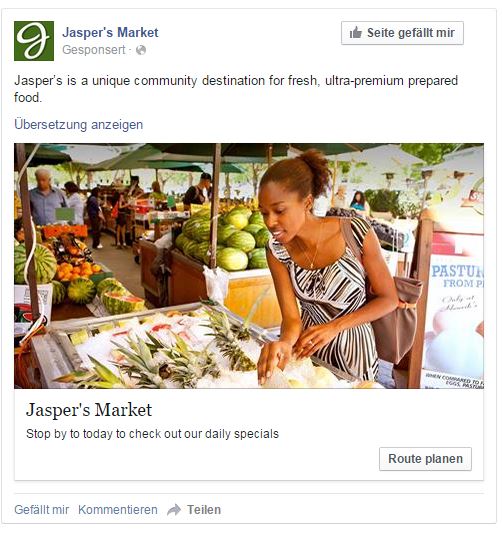The height and width of the screenshot is (533, 502).
Task: Click the share arrow icon beside Teilen
Action: click(x=174, y=510)
